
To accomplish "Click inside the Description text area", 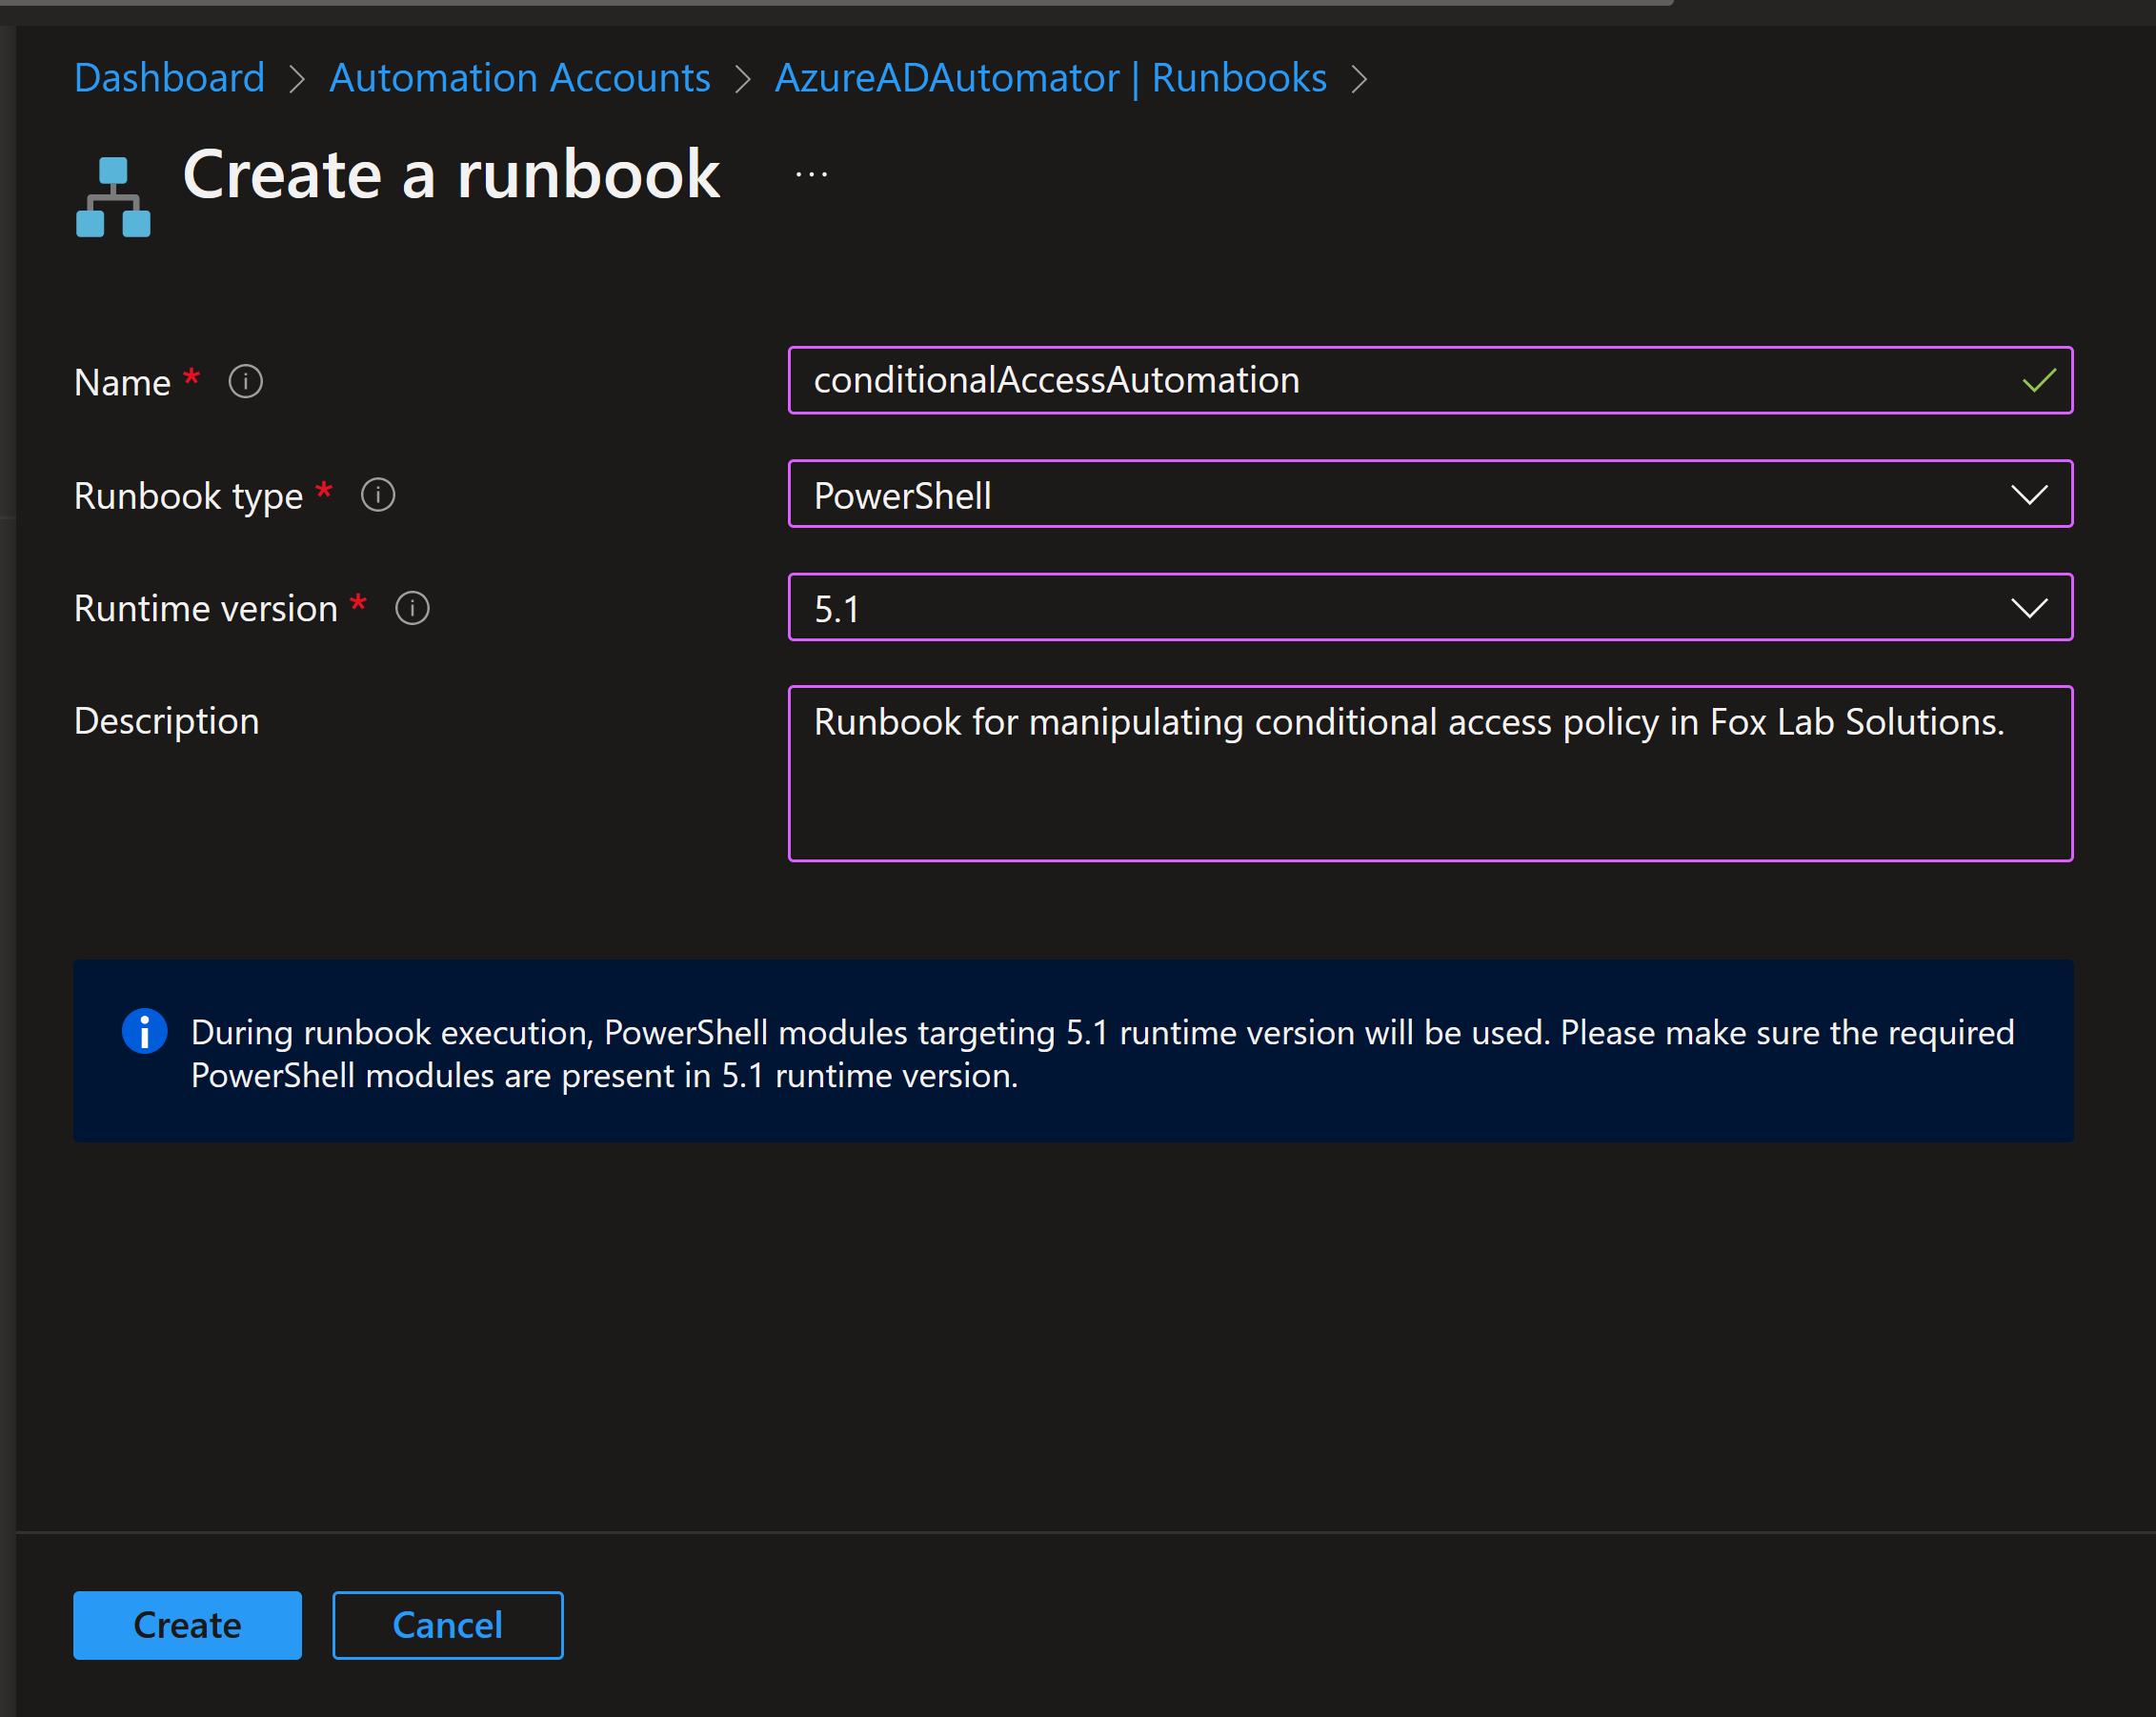I will coord(1429,790).
